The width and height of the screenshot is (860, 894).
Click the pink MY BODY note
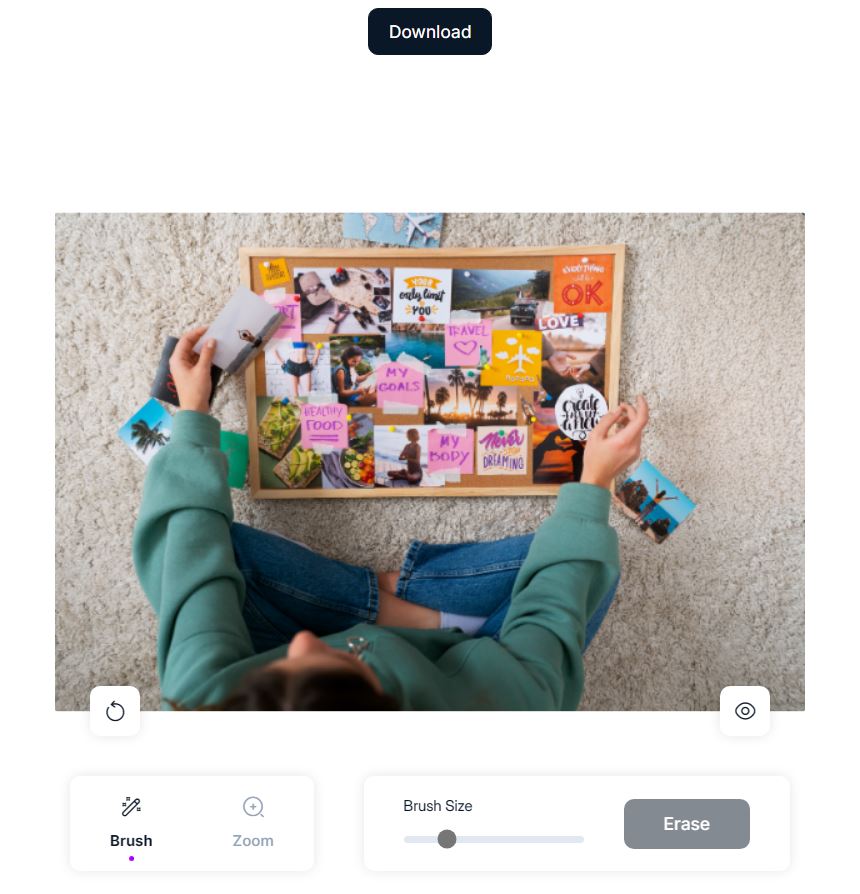pyautogui.click(x=451, y=450)
